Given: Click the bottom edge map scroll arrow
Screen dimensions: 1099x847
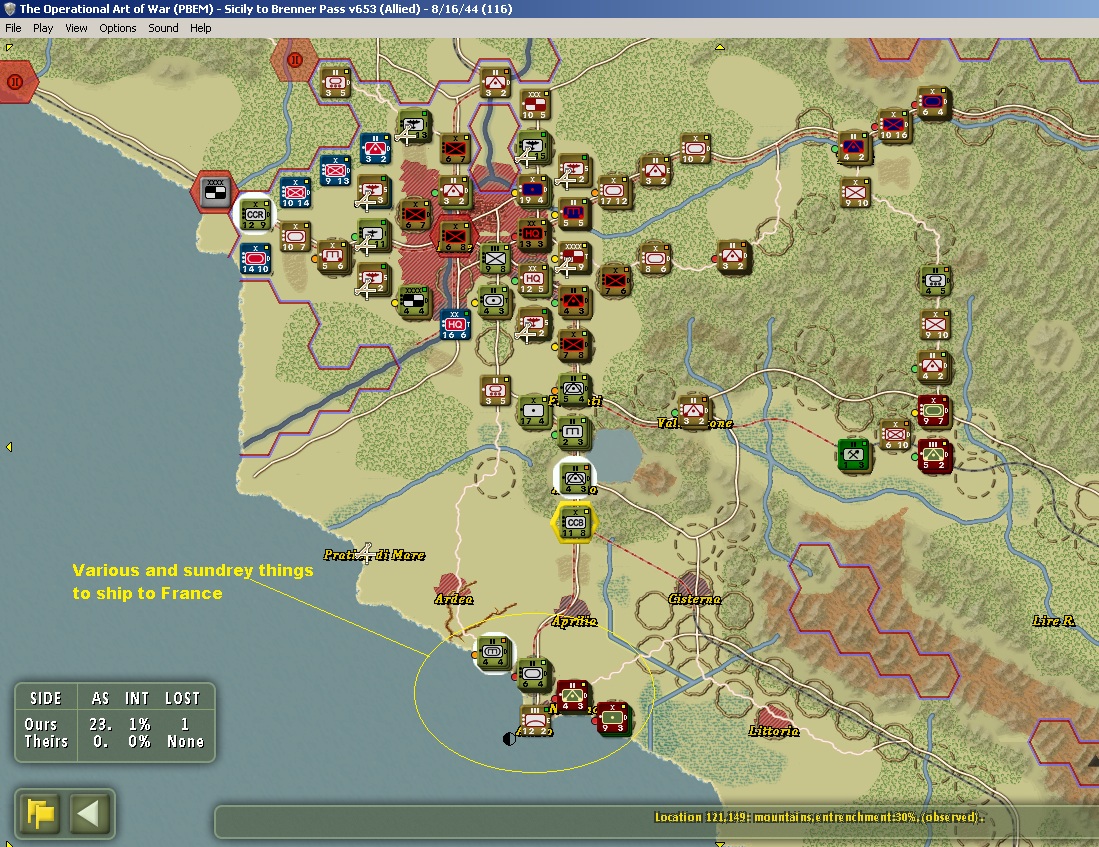Looking at the screenshot, I should [x=719, y=843].
